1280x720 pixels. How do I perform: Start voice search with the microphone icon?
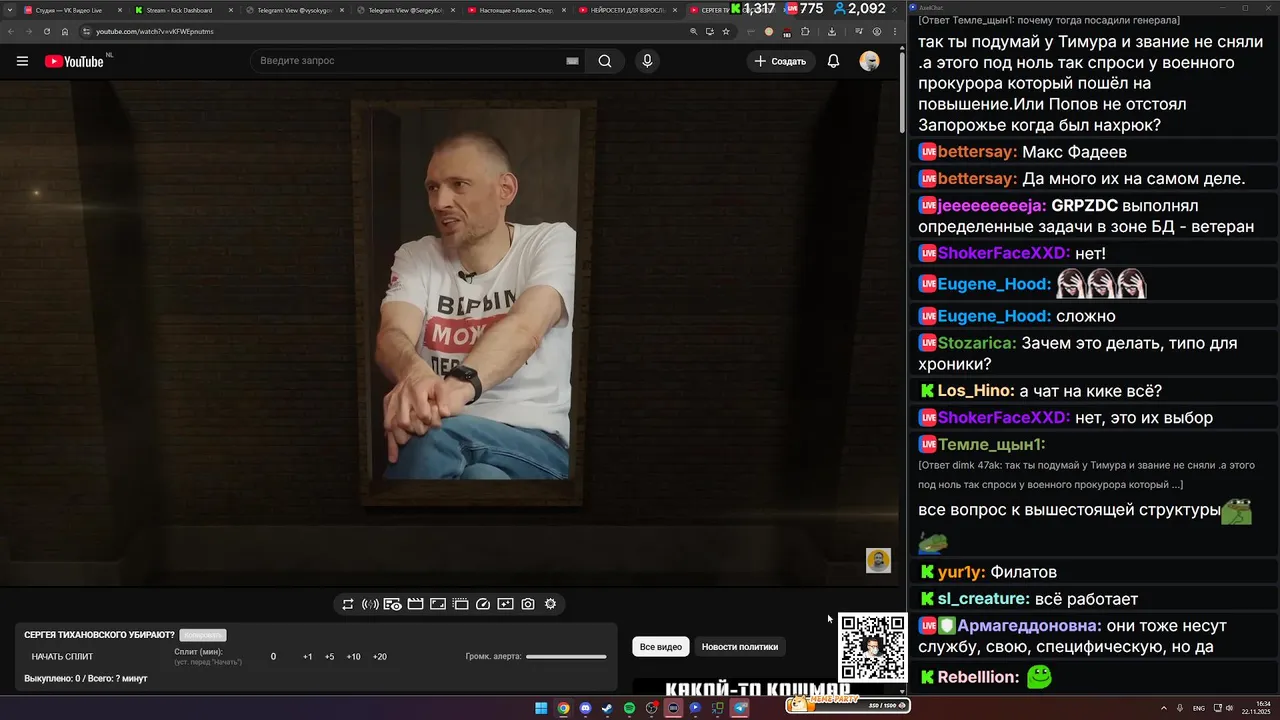(647, 61)
